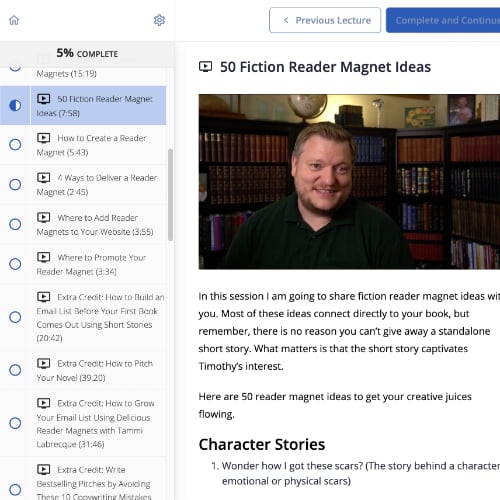Mark 4 Ways to Deliver a Reader Magnet circle

tap(15, 184)
